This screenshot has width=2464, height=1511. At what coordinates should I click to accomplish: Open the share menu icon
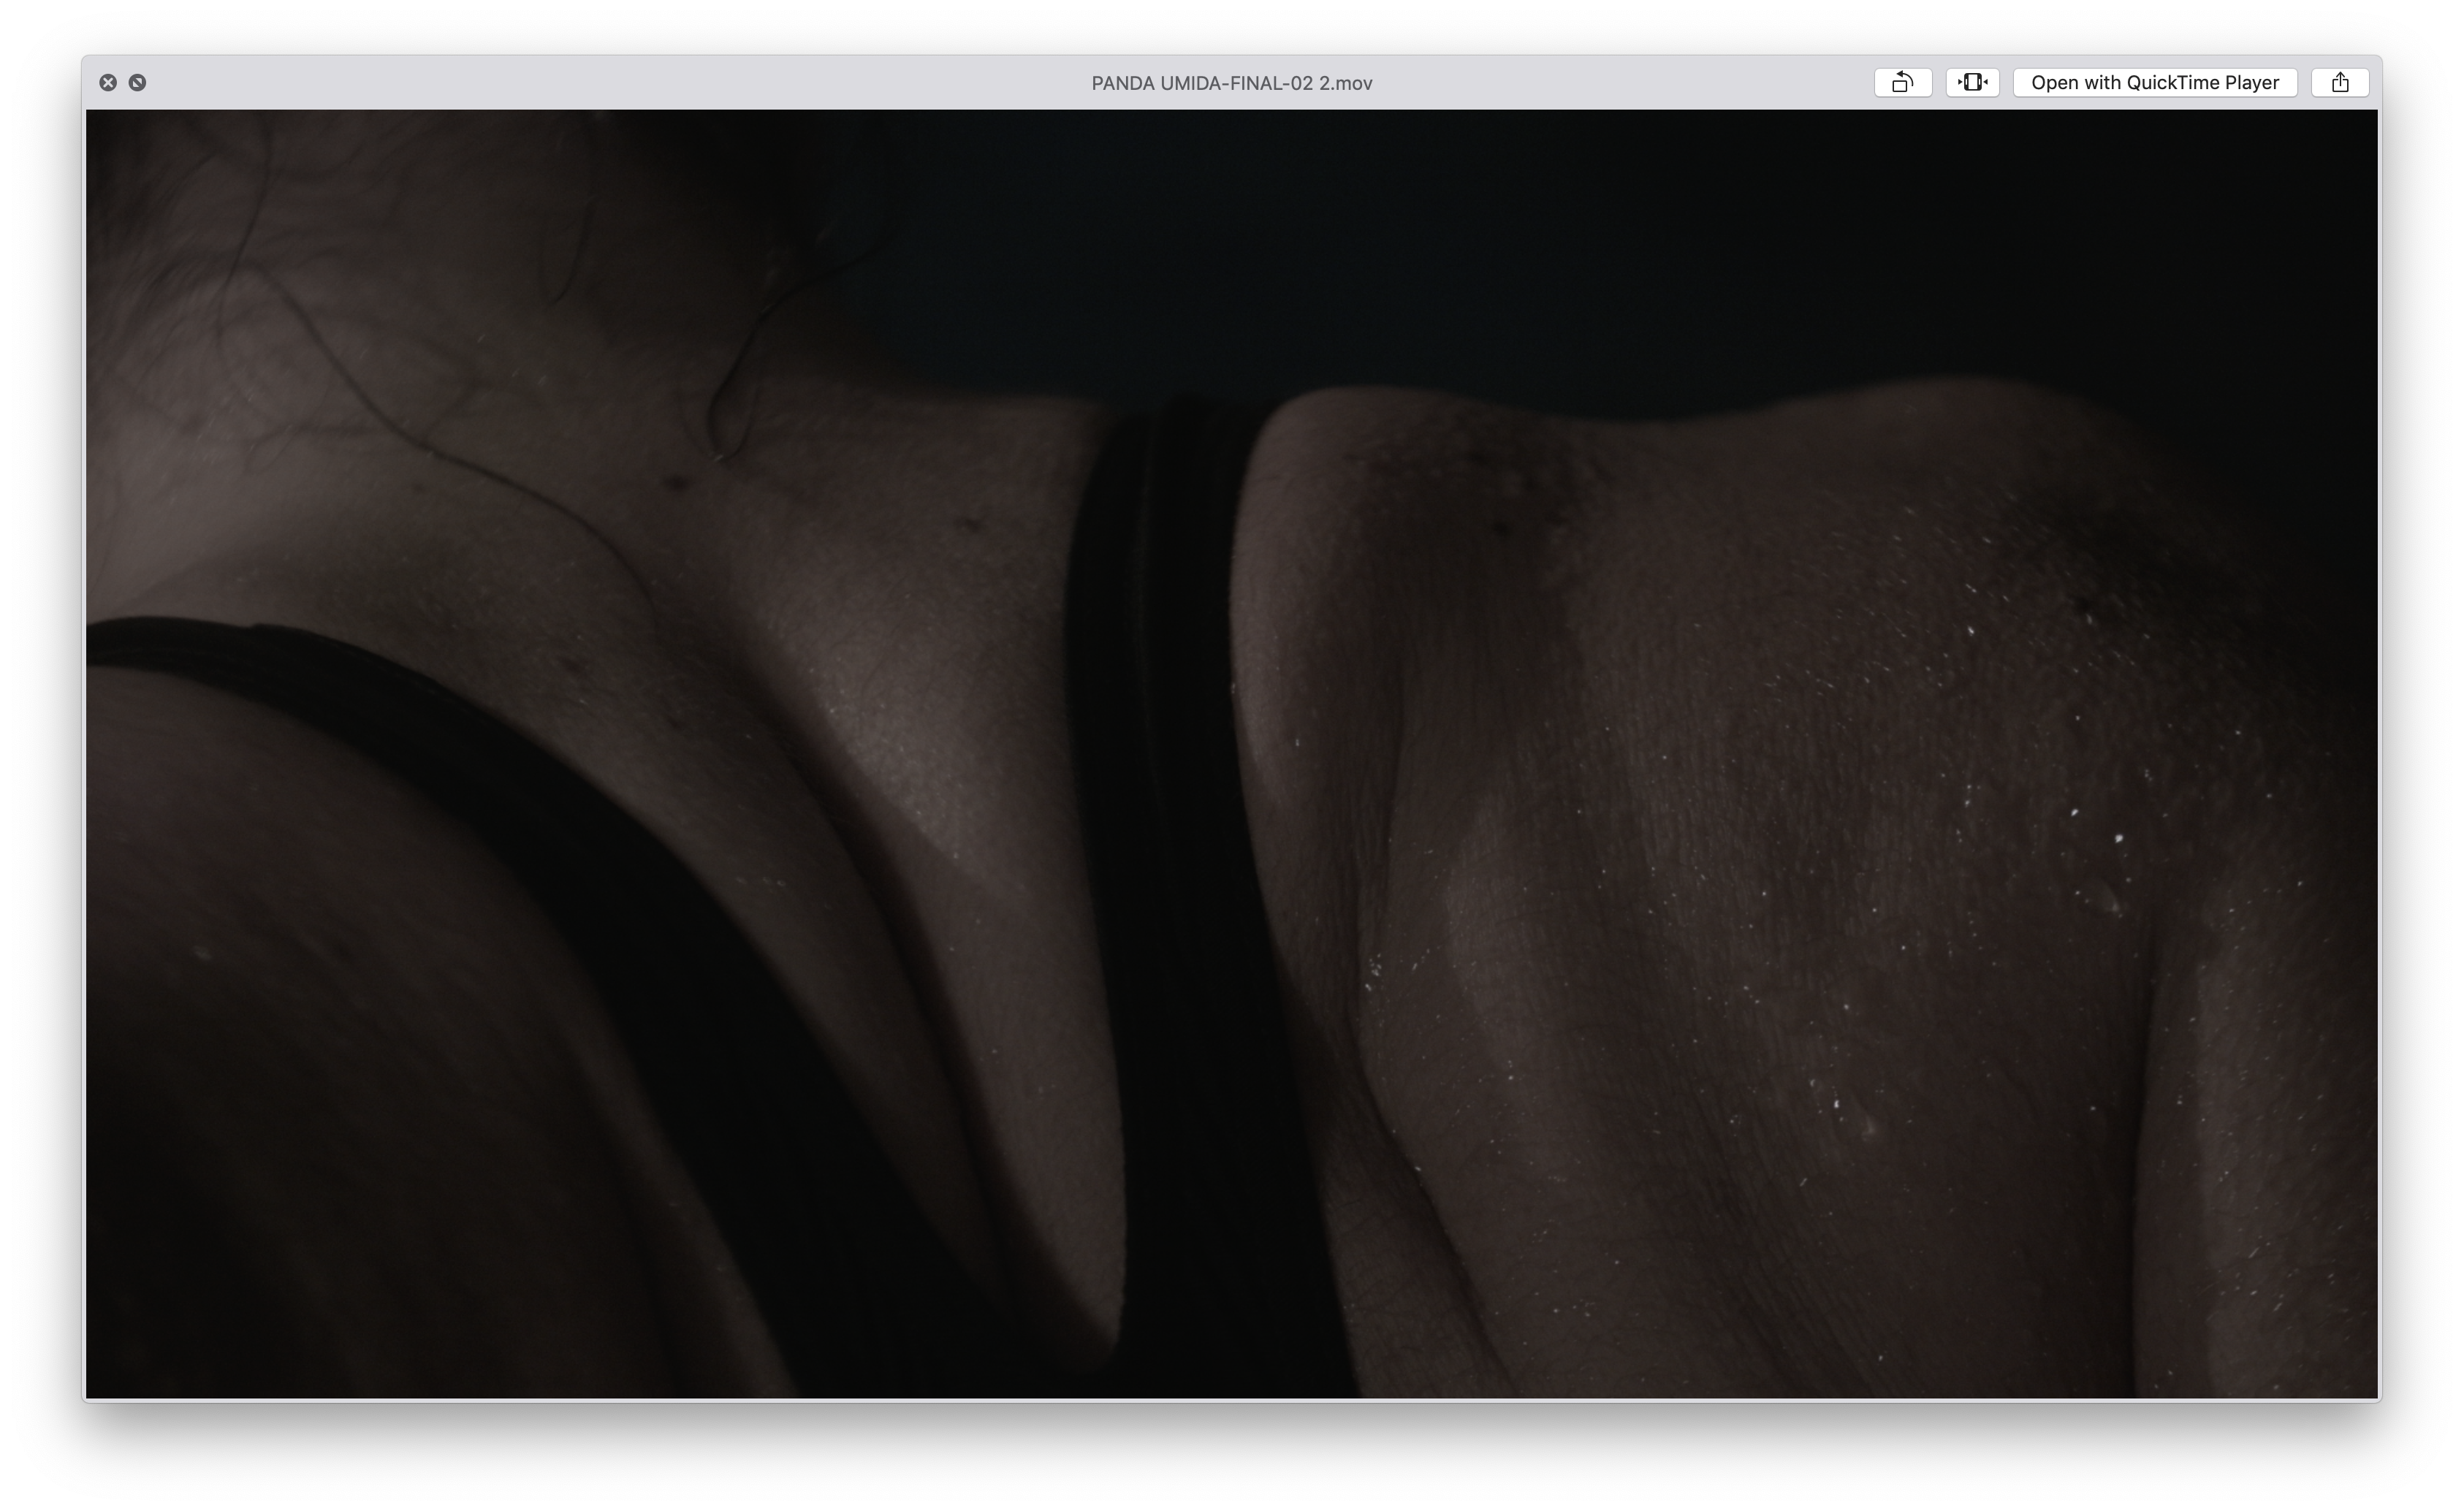(x=2340, y=83)
